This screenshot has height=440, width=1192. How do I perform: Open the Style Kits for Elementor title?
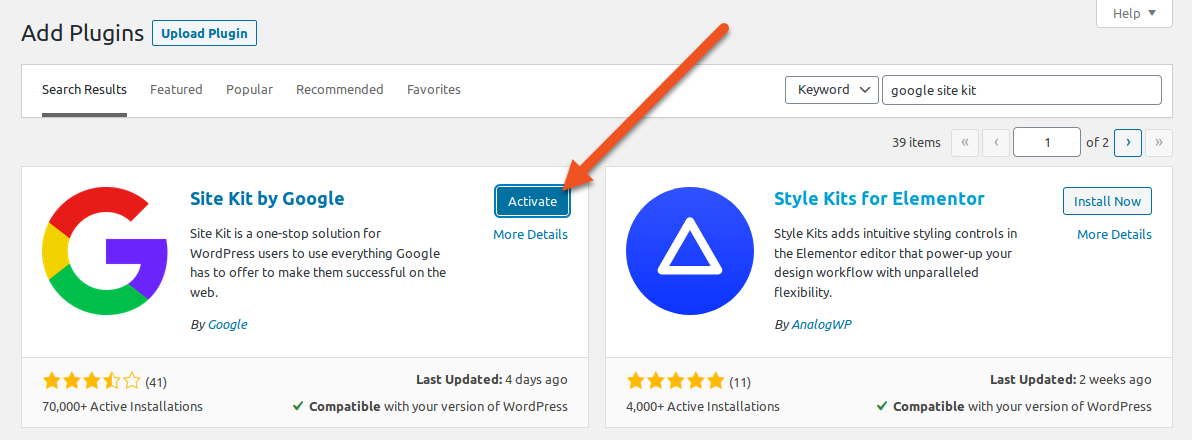(x=879, y=199)
